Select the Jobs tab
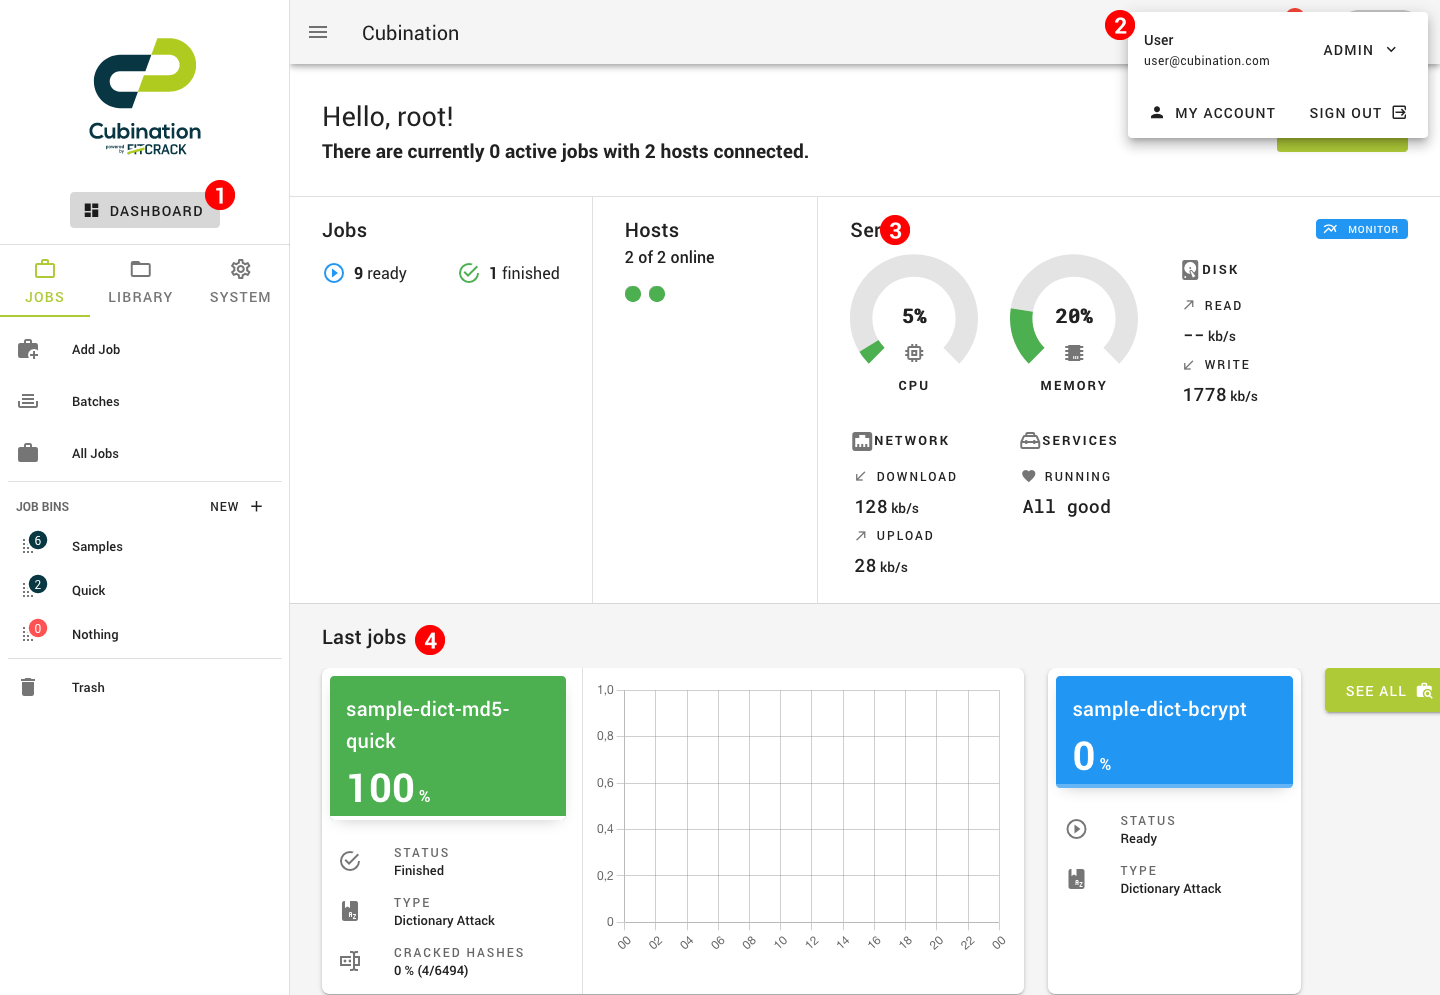1440x995 pixels. pos(44,281)
